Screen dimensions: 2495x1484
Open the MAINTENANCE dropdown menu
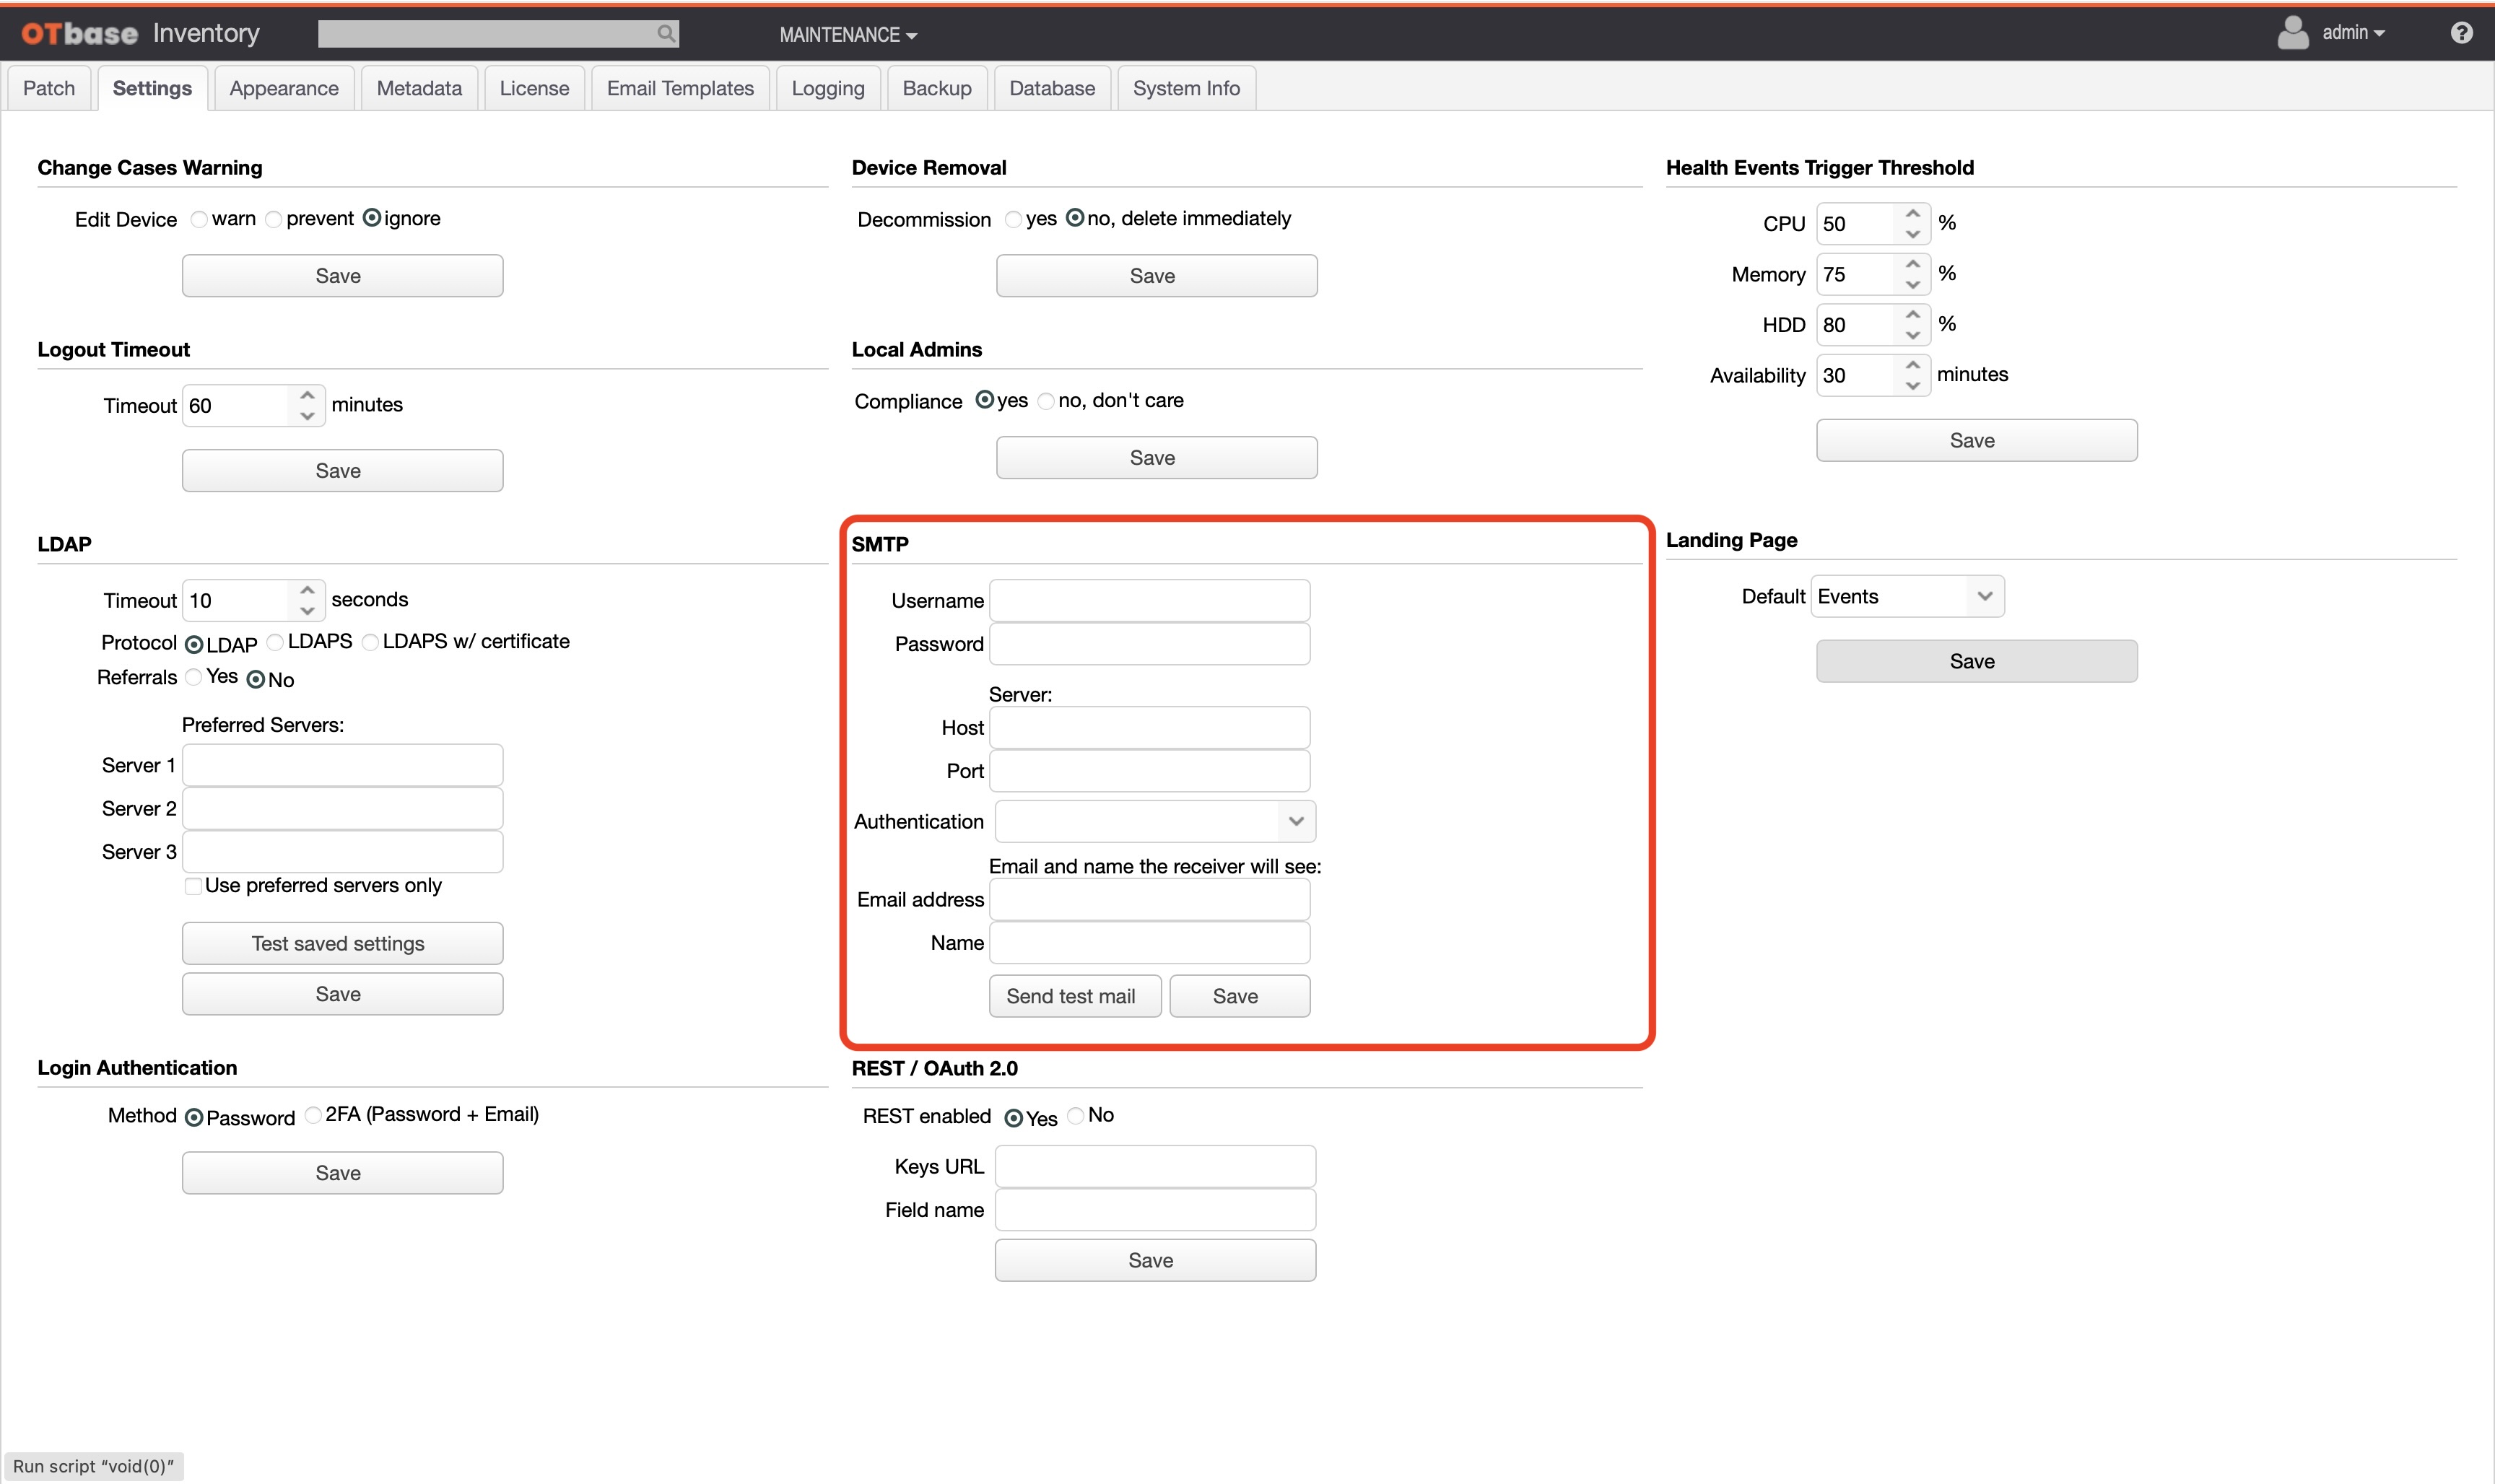click(x=848, y=35)
